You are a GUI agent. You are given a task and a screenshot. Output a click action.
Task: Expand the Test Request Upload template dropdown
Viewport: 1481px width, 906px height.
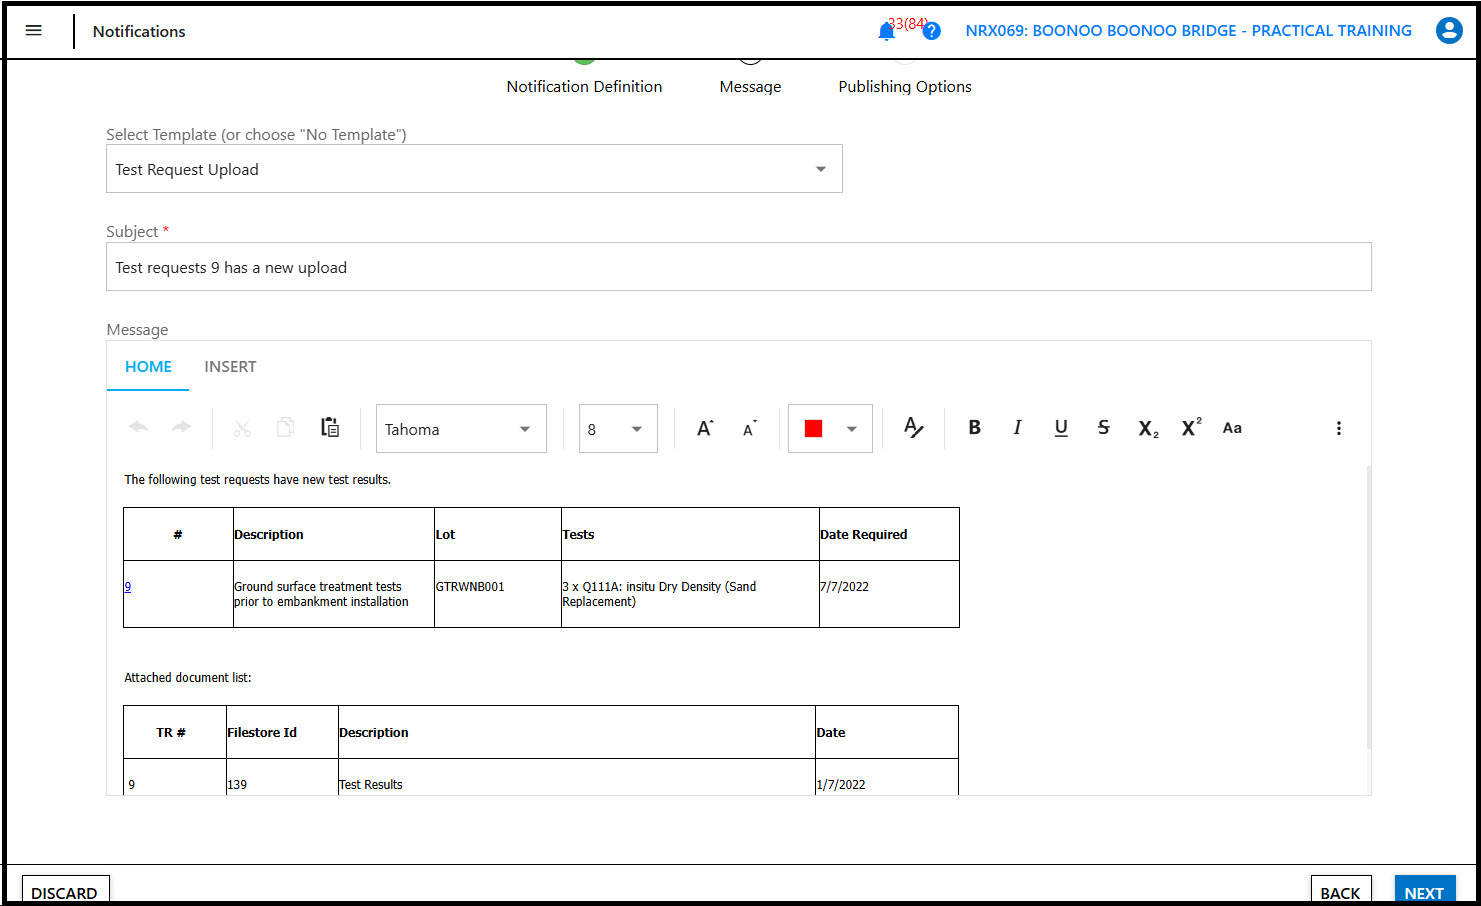click(x=820, y=169)
